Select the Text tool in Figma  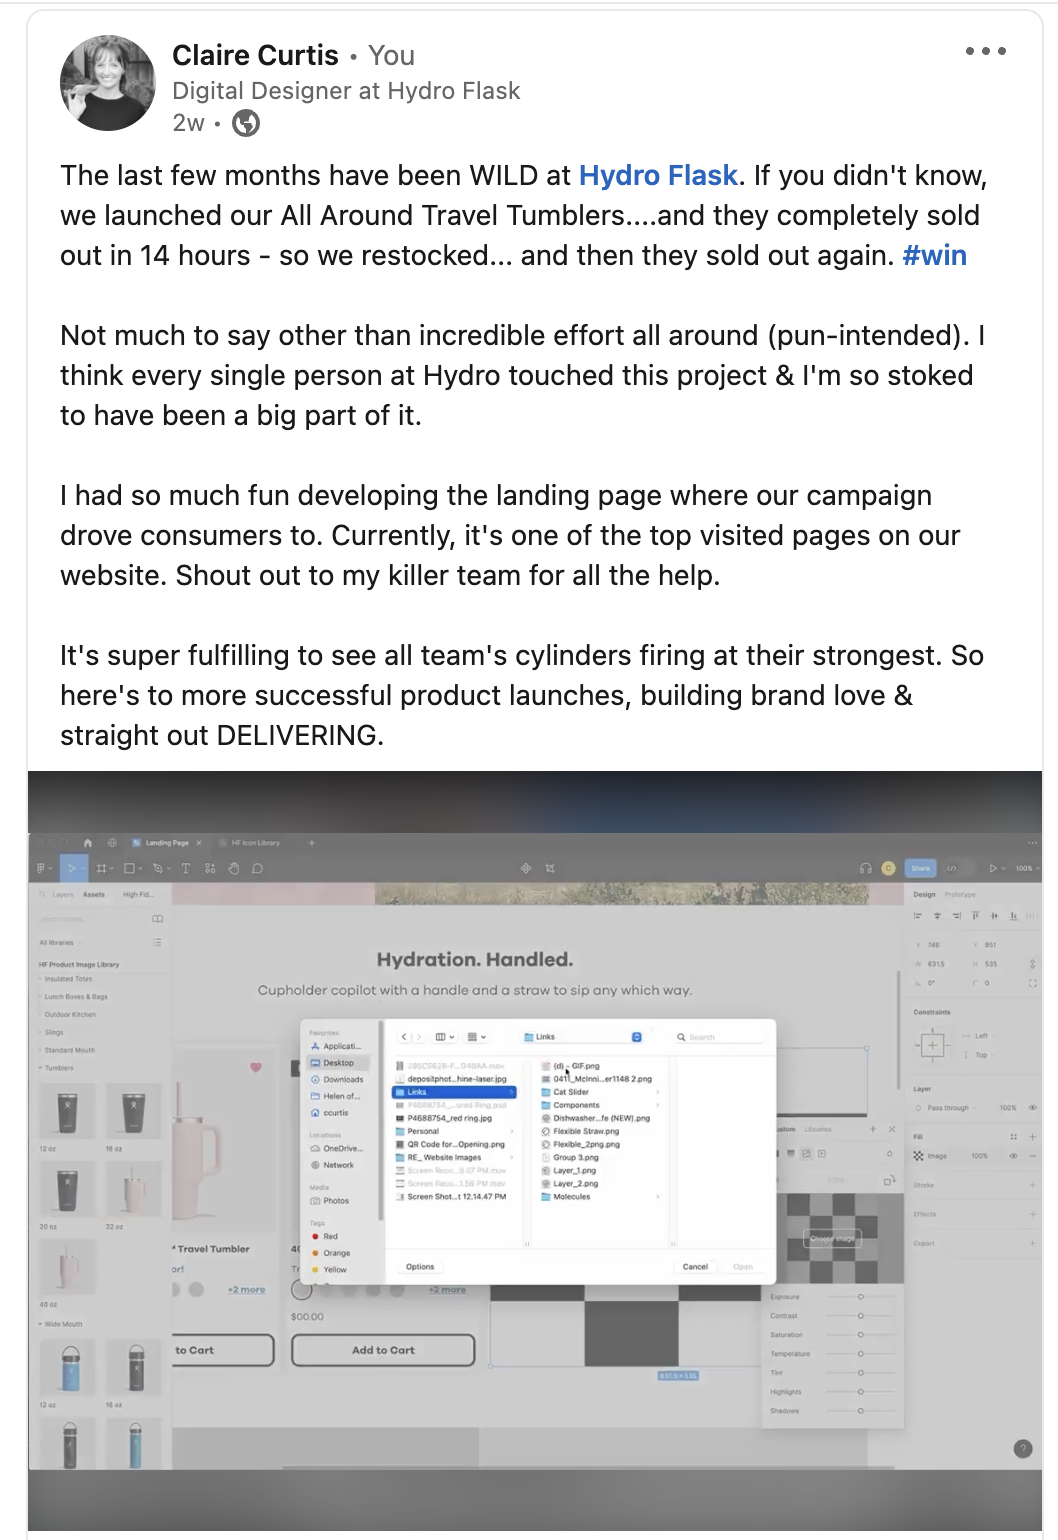[186, 868]
